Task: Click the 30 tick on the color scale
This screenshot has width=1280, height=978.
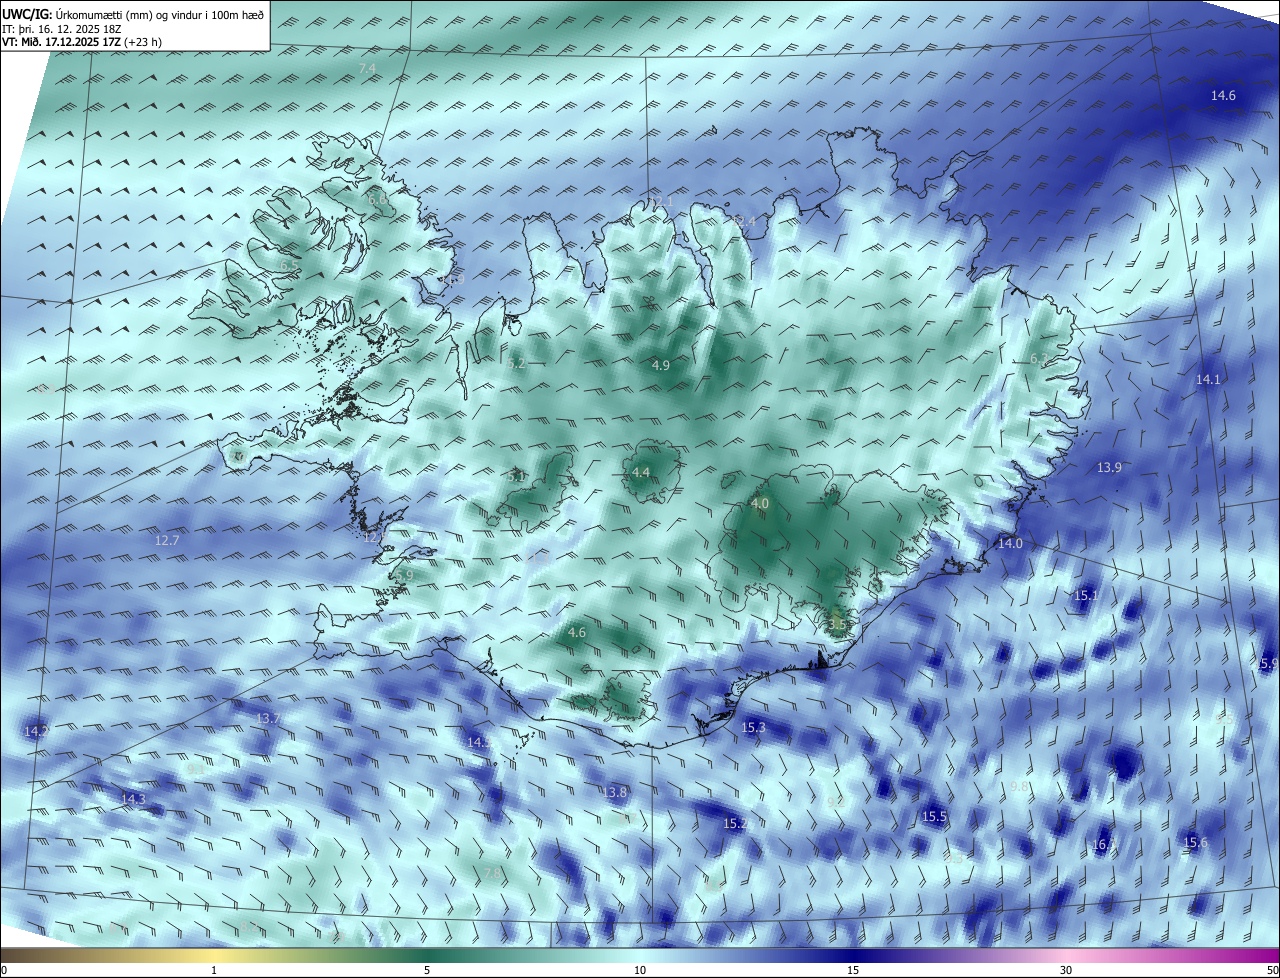Action: [x=1066, y=970]
